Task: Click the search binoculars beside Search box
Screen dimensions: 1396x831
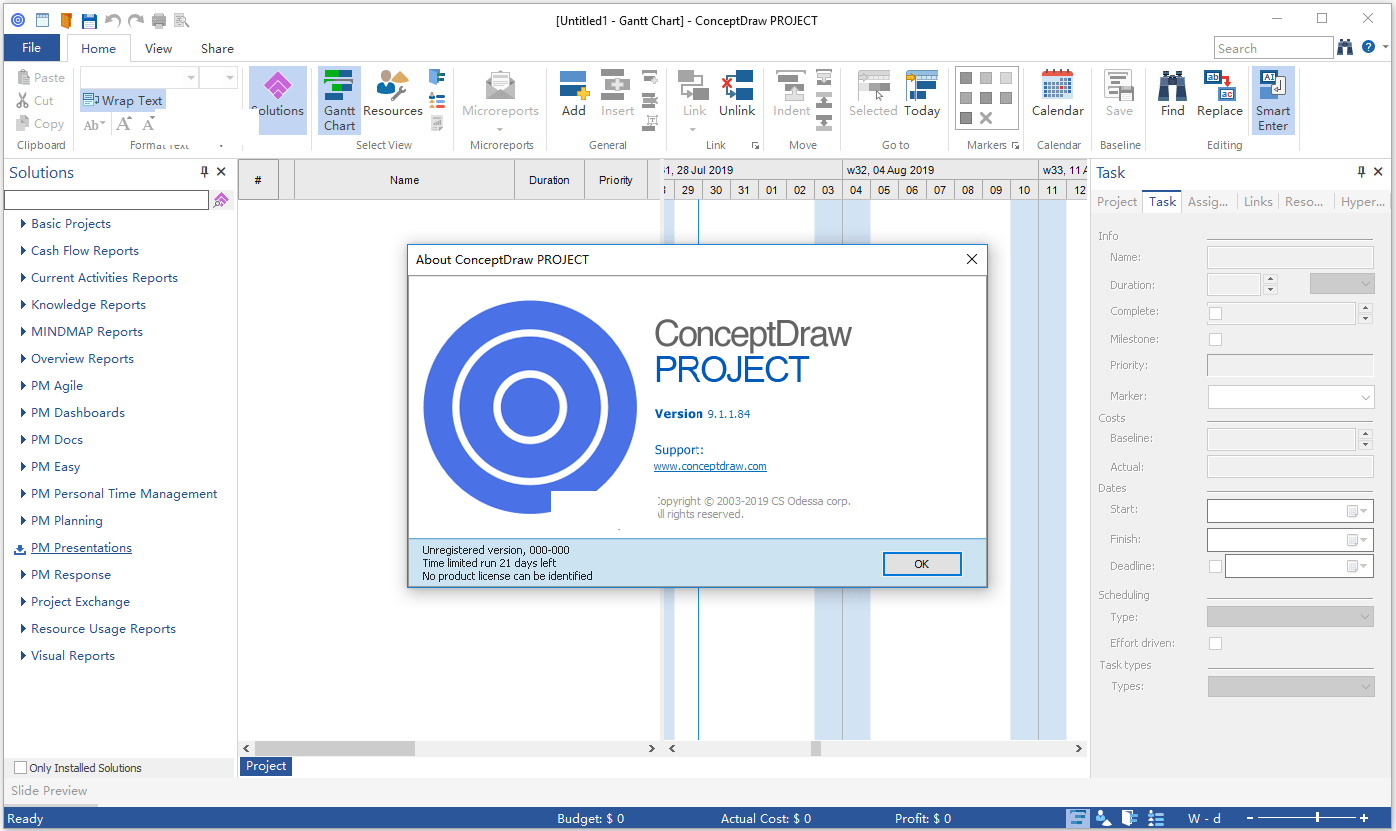Action: click(x=1346, y=47)
